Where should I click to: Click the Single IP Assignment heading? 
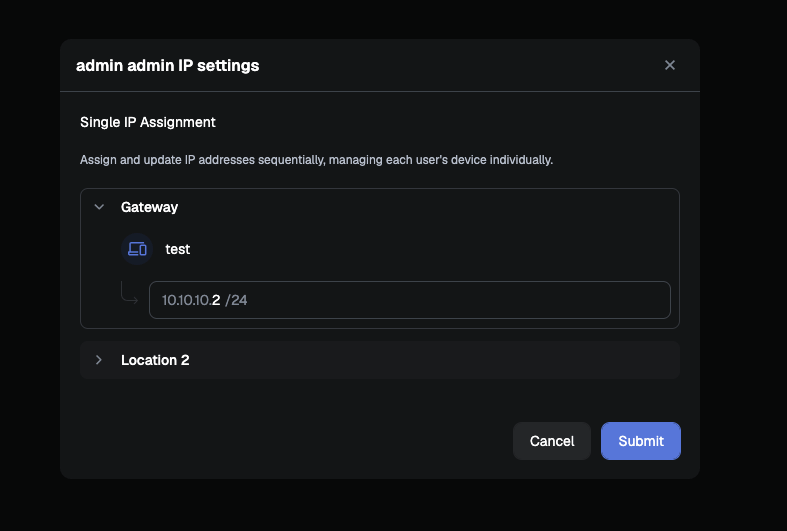pyautogui.click(x=148, y=122)
